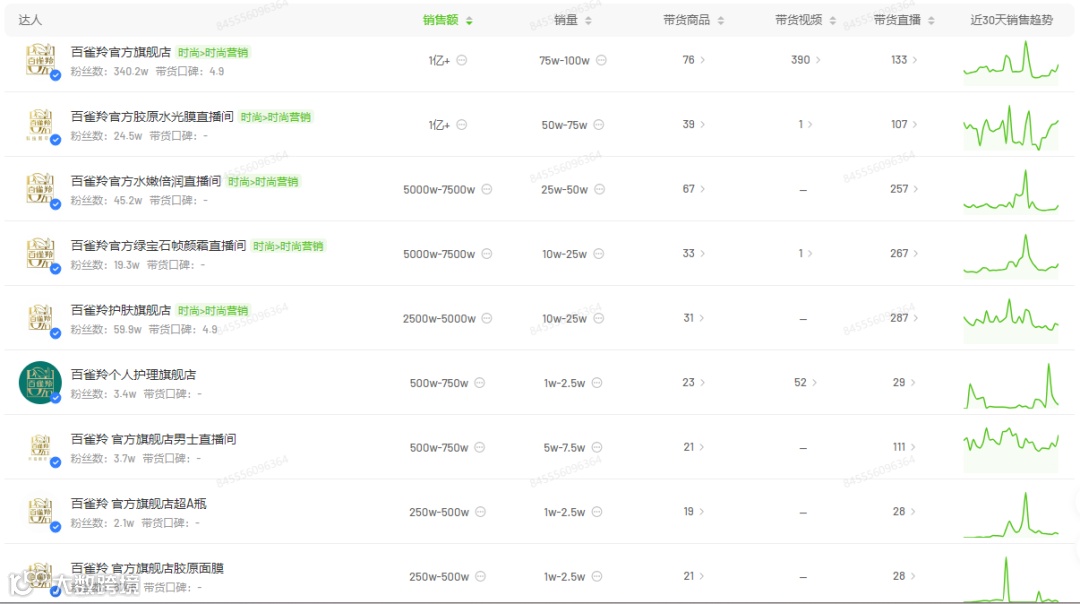This screenshot has width=1080, height=604.
Task: Open 百雀羚 官方旗舰店男士直播间 avatar
Action: pos(40,447)
